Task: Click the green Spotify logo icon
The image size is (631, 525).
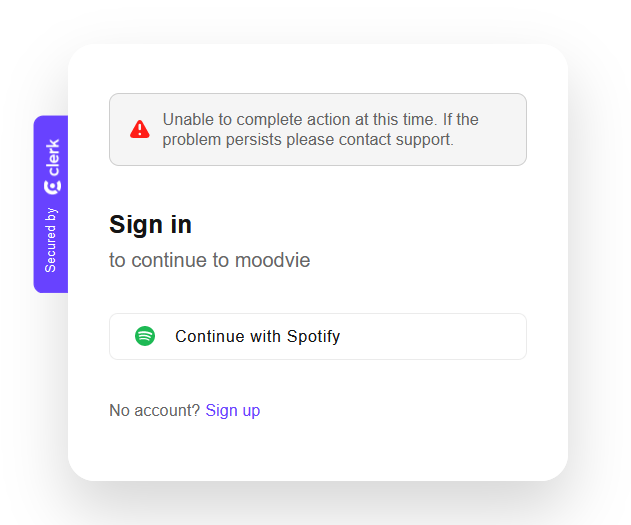Action: pos(145,336)
